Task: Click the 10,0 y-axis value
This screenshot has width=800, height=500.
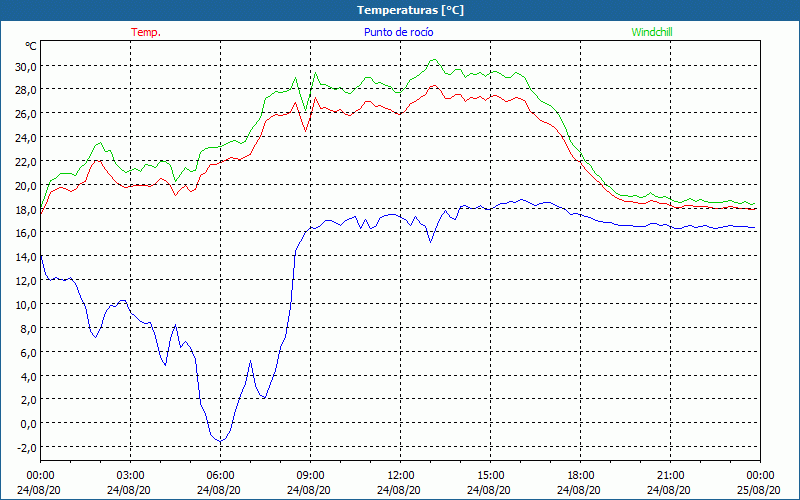Action: pos(24,305)
